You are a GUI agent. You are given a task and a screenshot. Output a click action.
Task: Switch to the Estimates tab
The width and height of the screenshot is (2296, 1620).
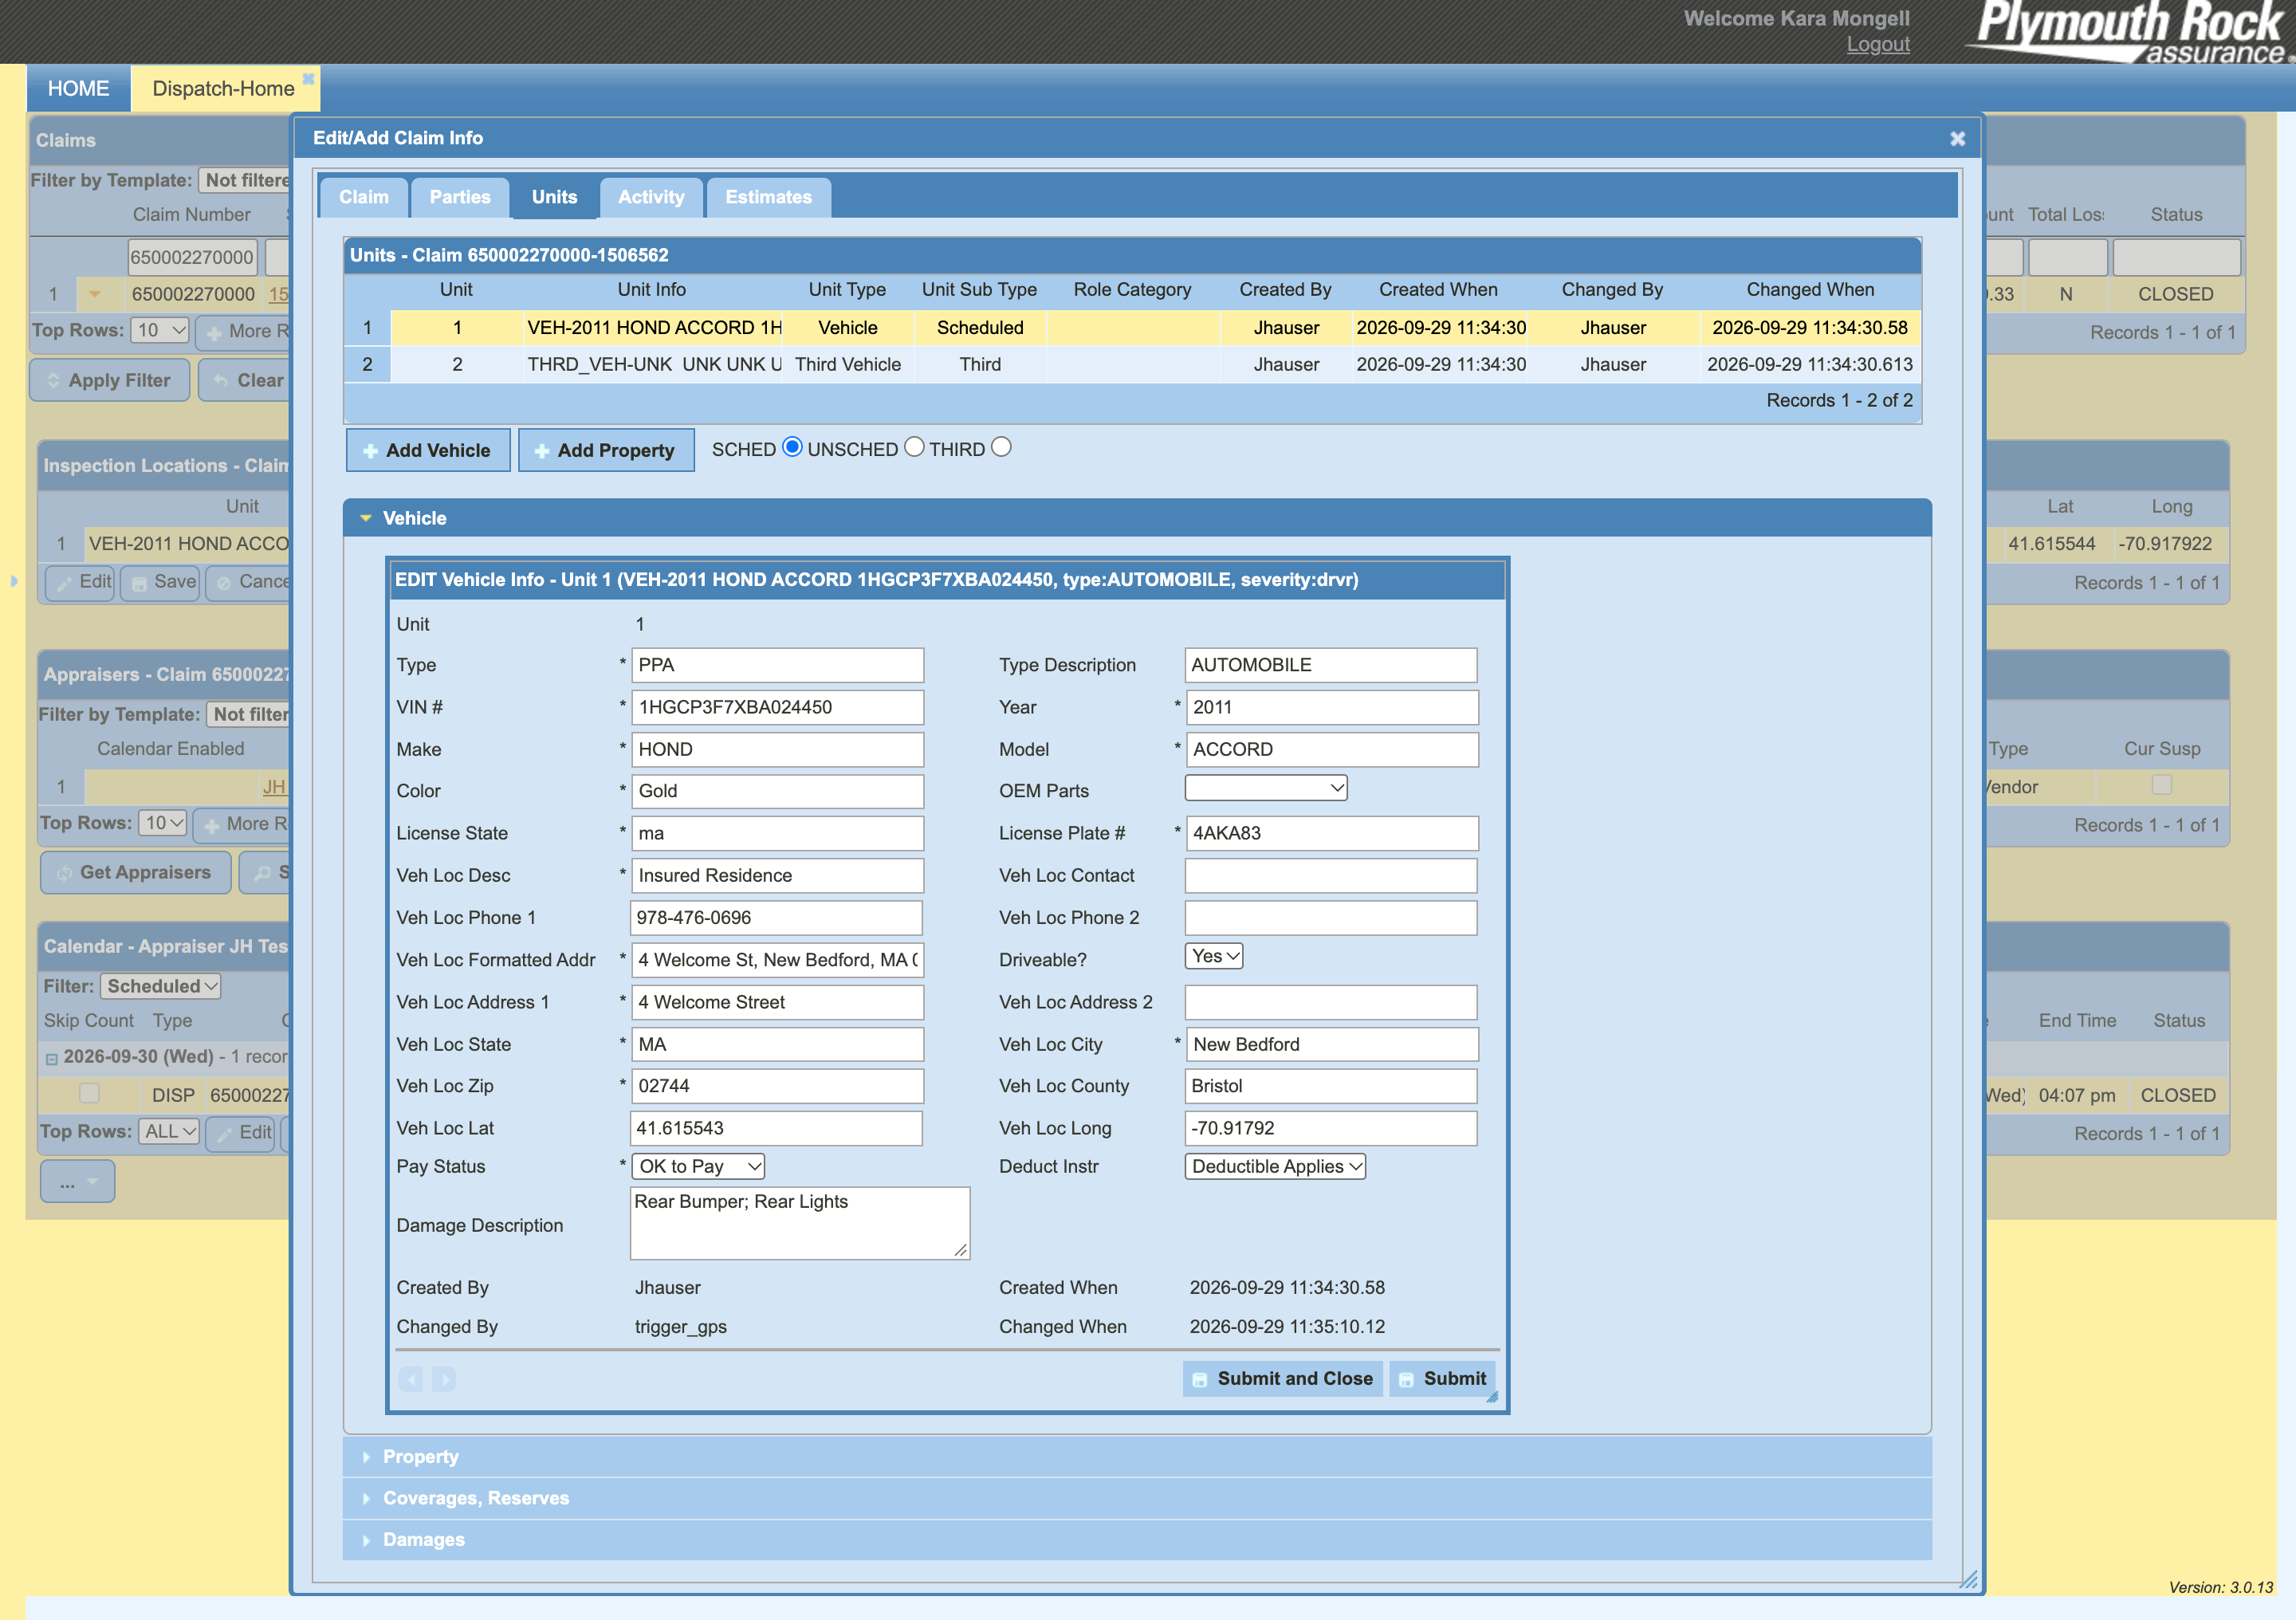click(768, 197)
